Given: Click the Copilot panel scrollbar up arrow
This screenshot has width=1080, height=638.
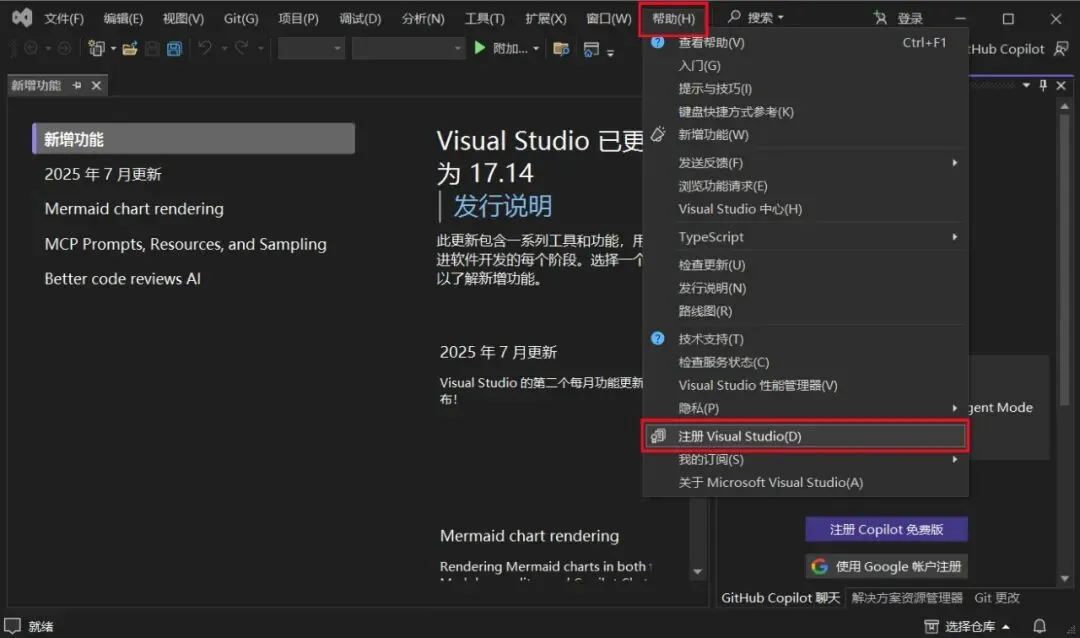Looking at the screenshot, I should coord(1065,106).
